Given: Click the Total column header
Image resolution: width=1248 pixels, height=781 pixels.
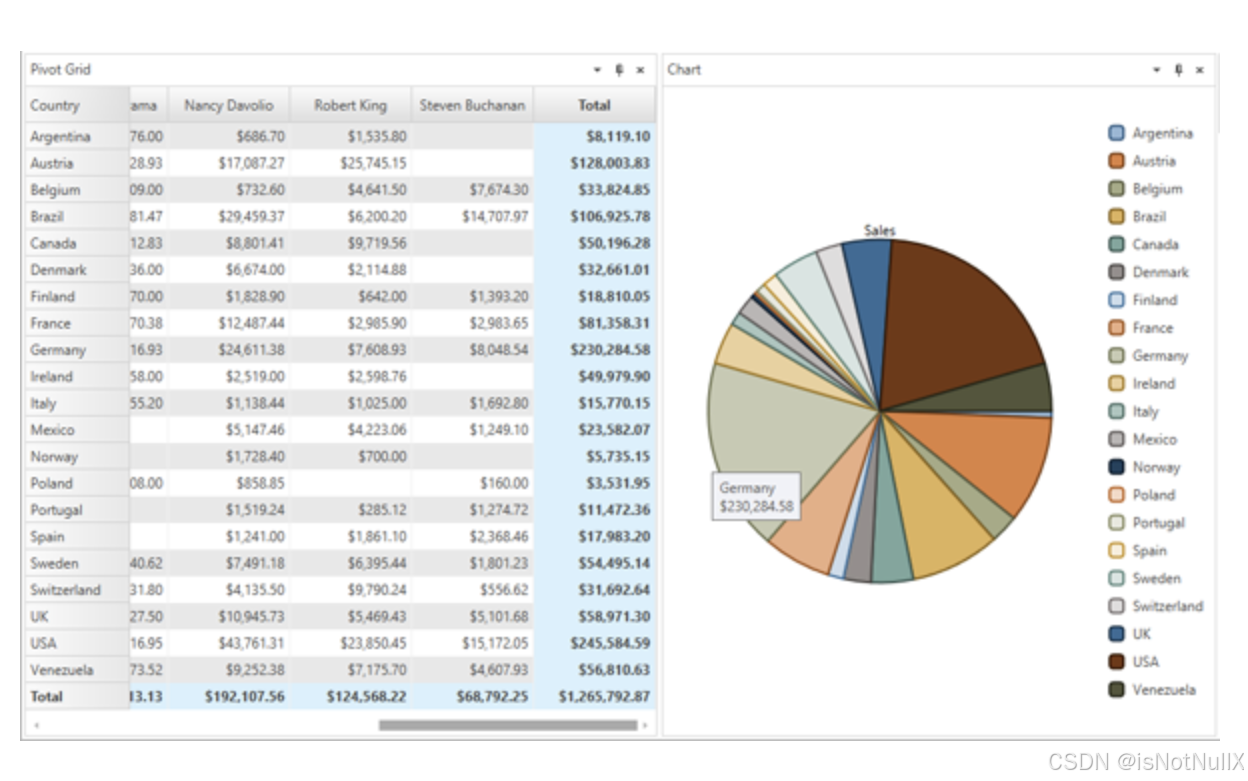Looking at the screenshot, I should 595,105.
